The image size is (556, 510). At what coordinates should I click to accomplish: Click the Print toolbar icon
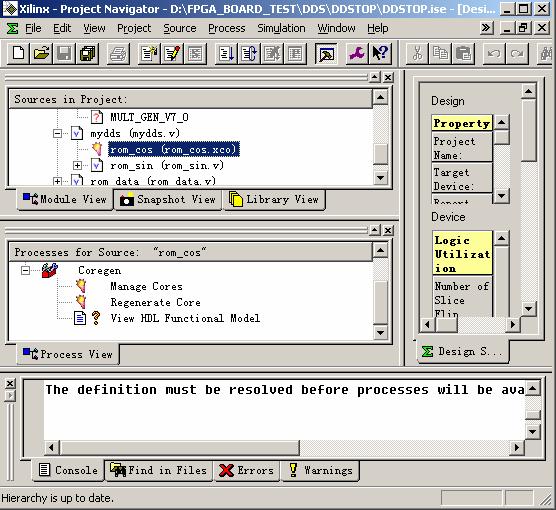(x=118, y=54)
